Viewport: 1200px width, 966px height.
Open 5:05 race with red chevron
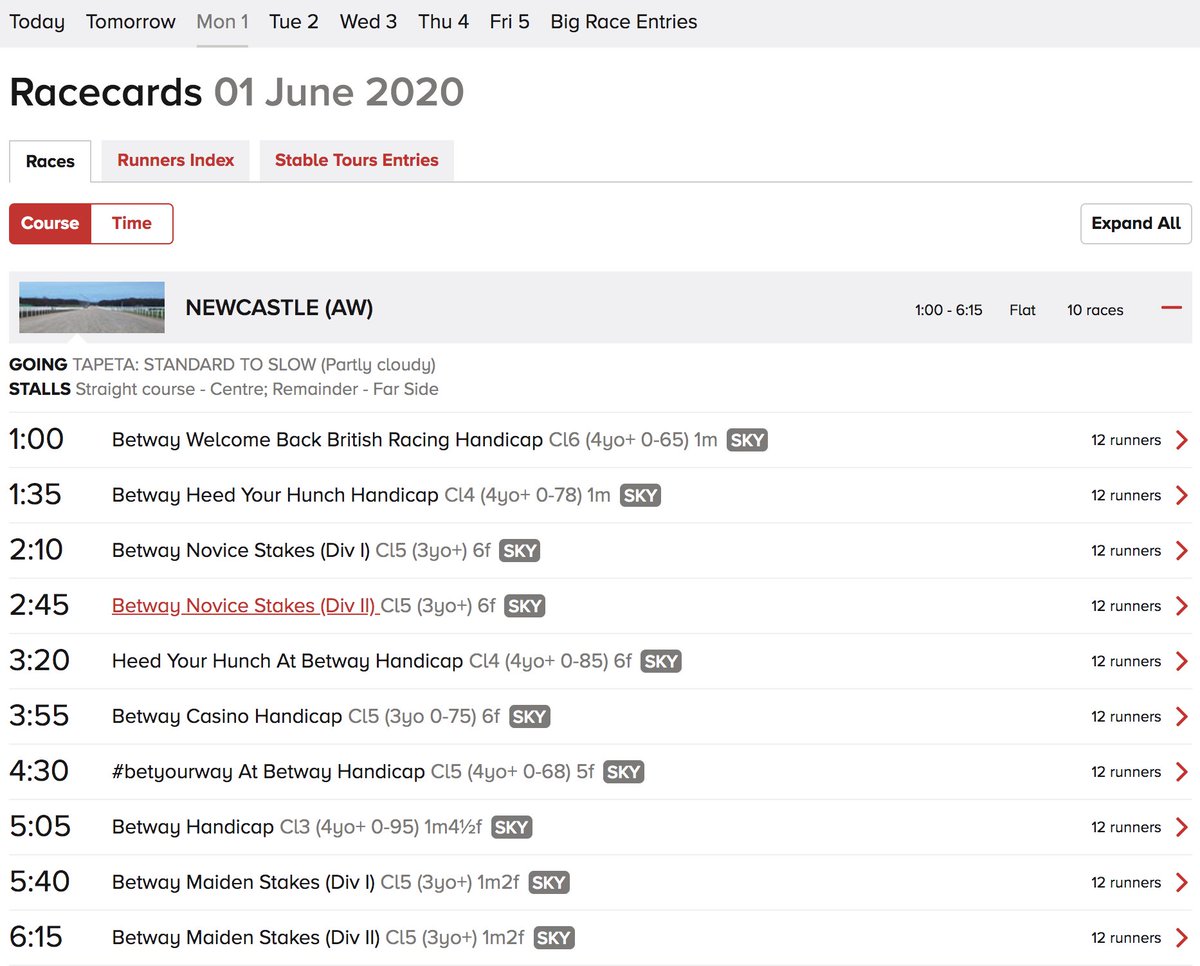(x=1182, y=827)
